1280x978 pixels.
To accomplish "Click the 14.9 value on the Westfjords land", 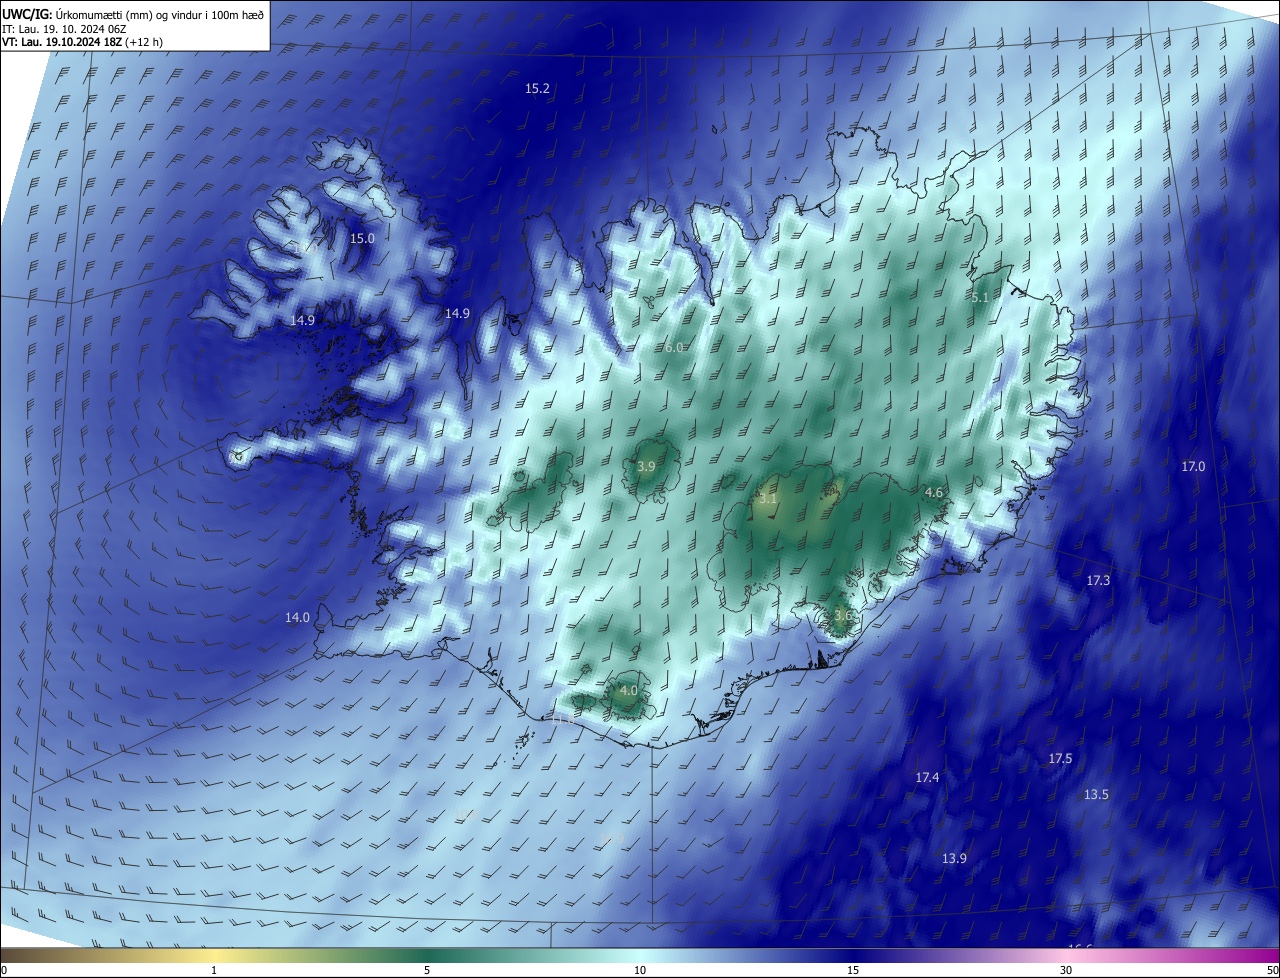I will click(x=303, y=321).
